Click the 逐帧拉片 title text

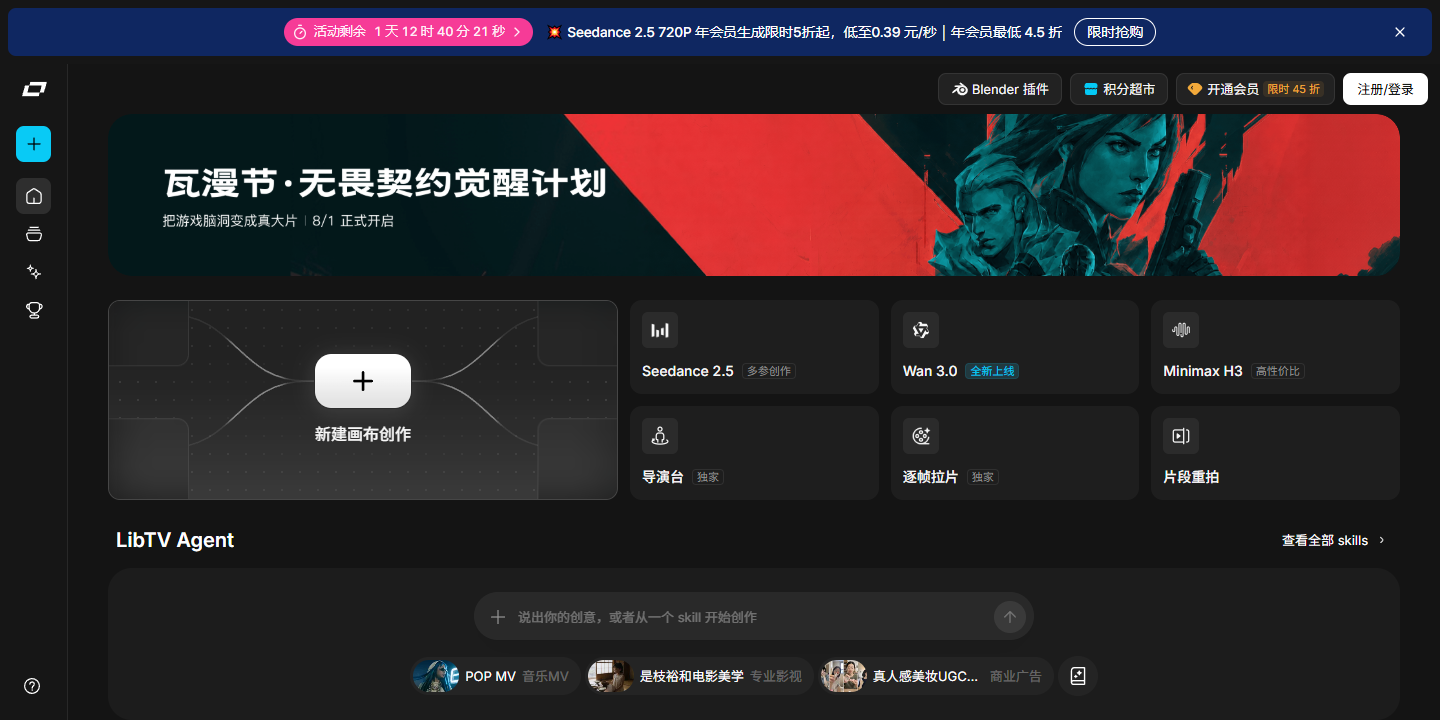pos(931,477)
